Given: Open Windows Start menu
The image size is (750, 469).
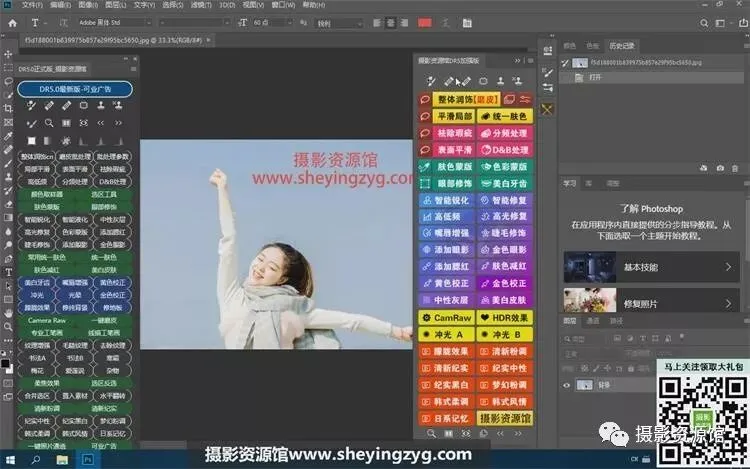Looking at the screenshot, I should (x=10, y=459).
